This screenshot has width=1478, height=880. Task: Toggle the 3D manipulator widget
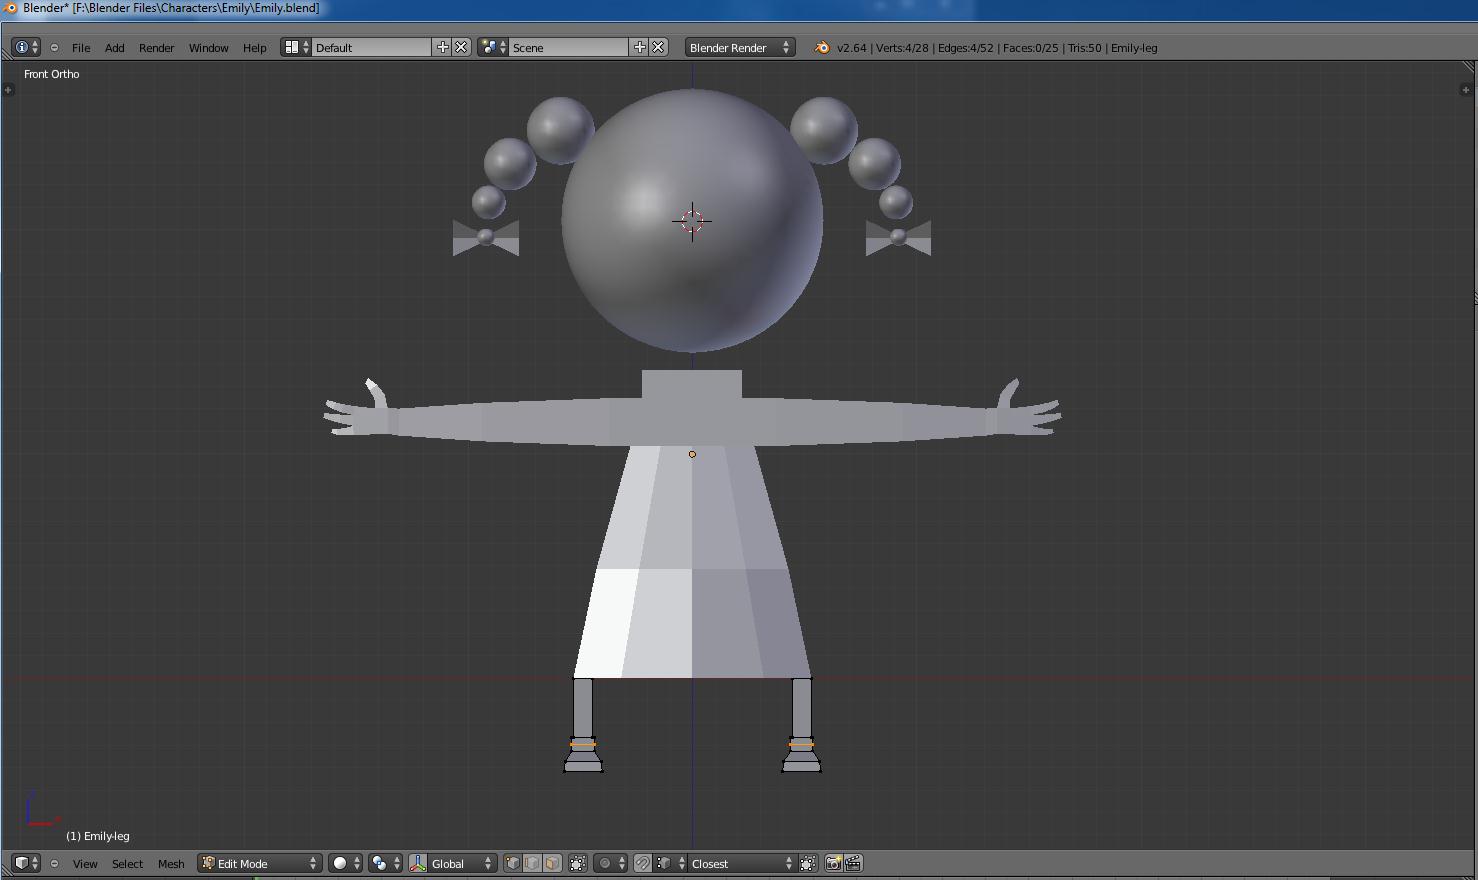click(418, 863)
